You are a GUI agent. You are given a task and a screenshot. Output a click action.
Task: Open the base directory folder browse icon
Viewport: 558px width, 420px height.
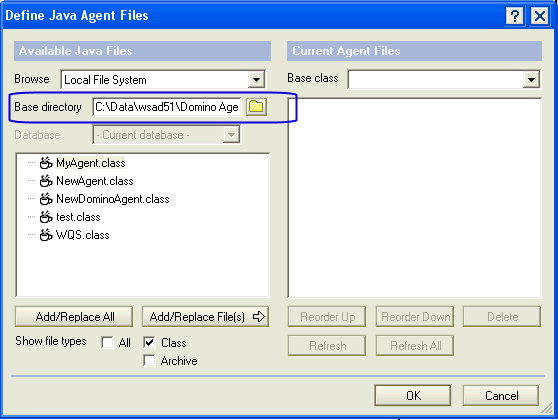(256, 107)
